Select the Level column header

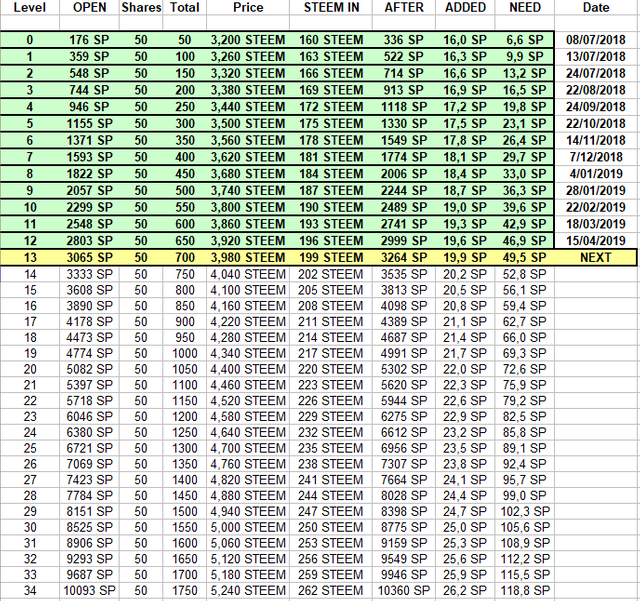[30, 7]
